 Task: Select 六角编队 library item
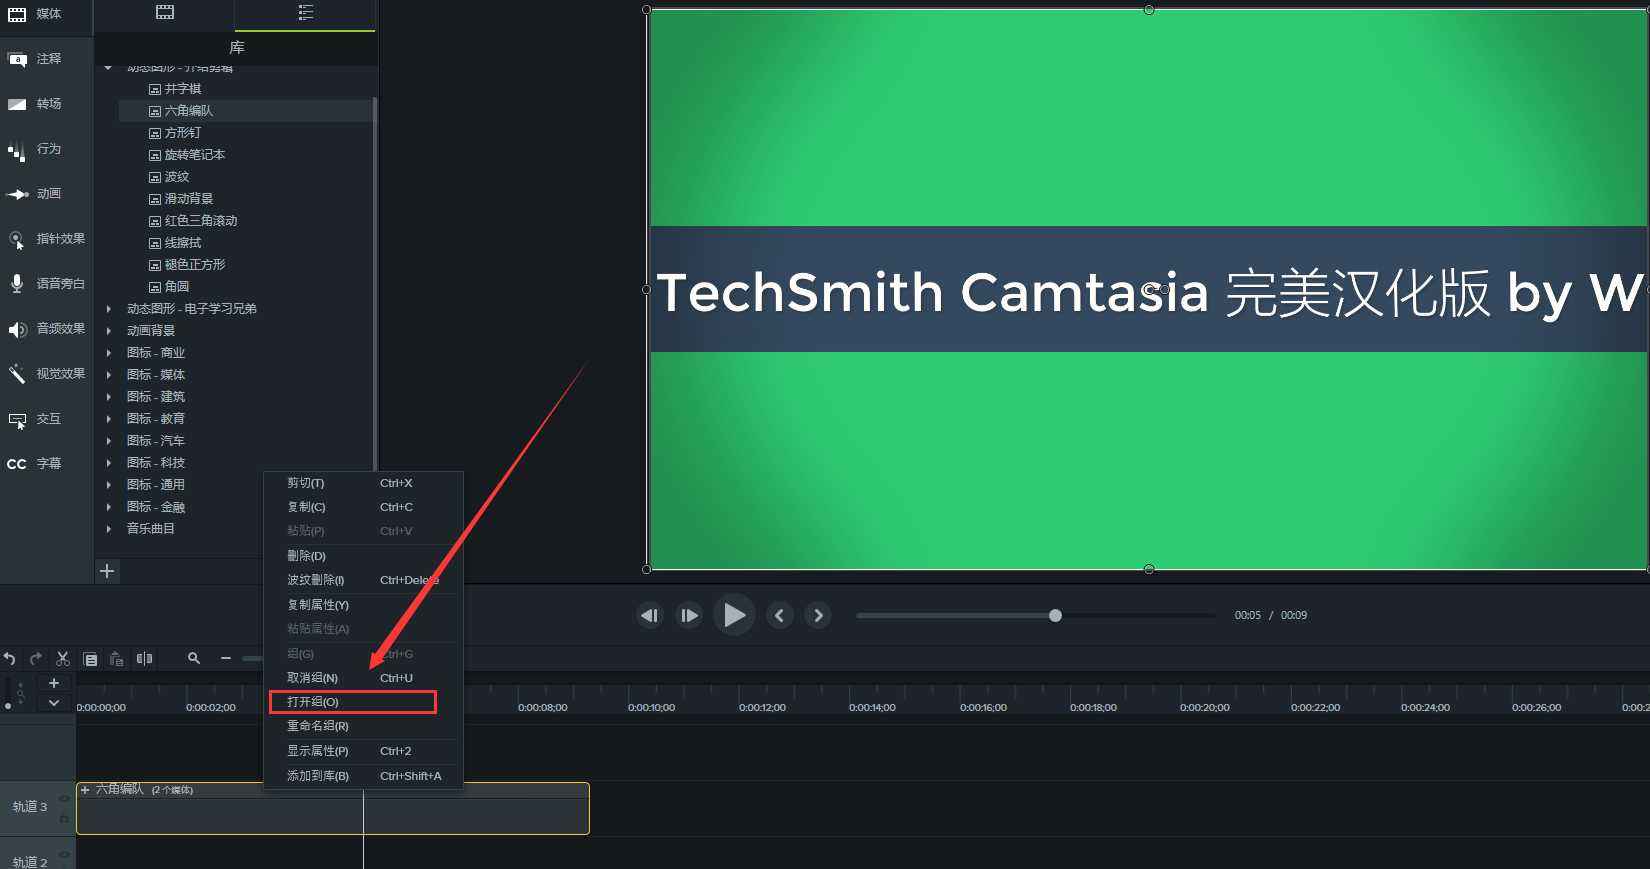coord(245,111)
